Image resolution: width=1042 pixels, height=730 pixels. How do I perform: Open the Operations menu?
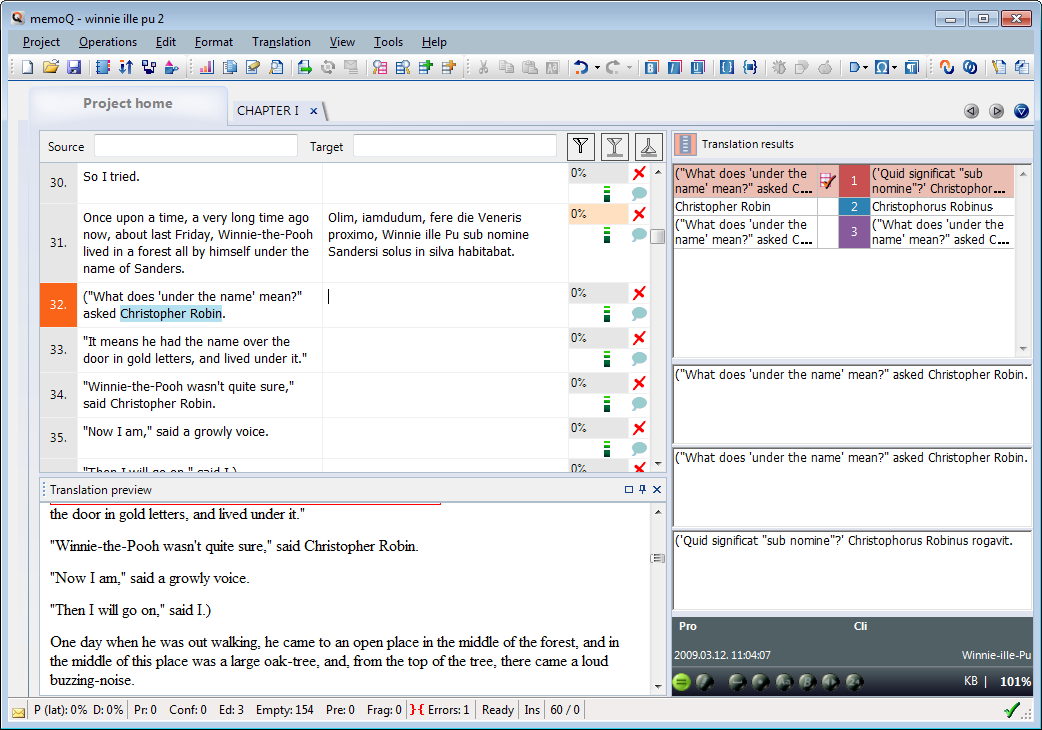[x=108, y=42]
